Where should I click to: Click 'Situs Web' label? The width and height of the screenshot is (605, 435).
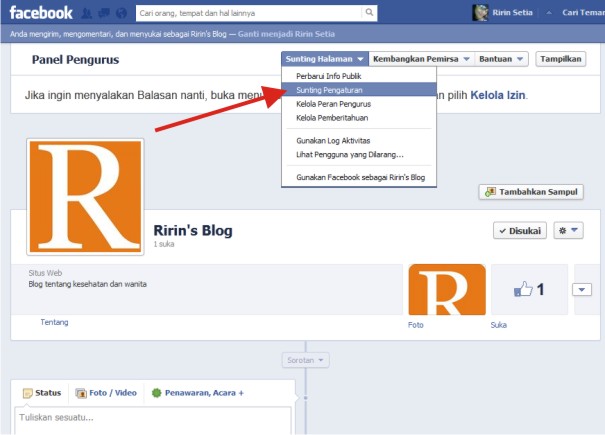(x=45, y=273)
